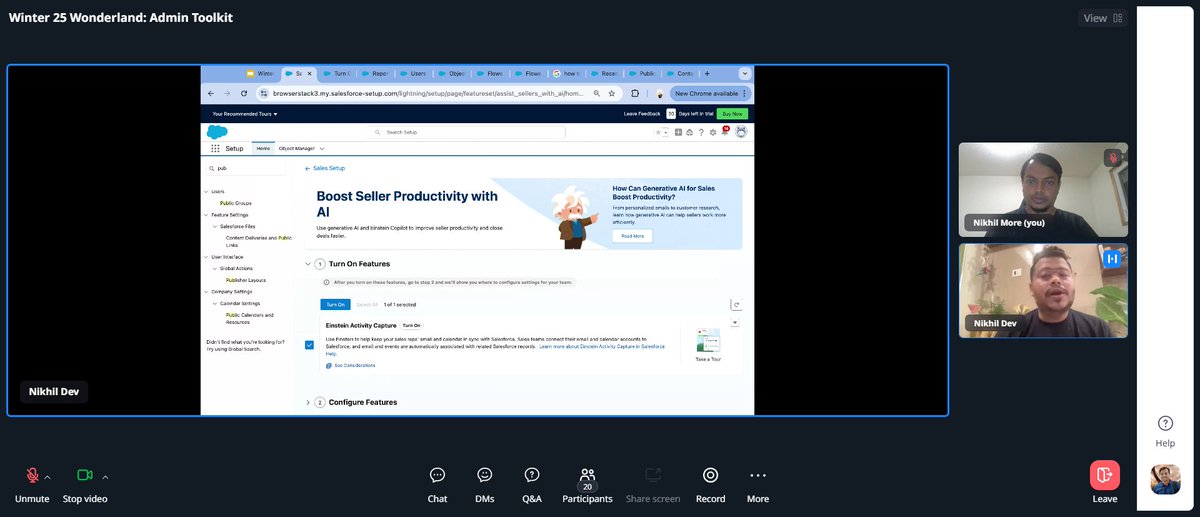Select the Nikhil More (you) video tile
The width and height of the screenshot is (1200, 517).
pyautogui.click(x=1043, y=189)
